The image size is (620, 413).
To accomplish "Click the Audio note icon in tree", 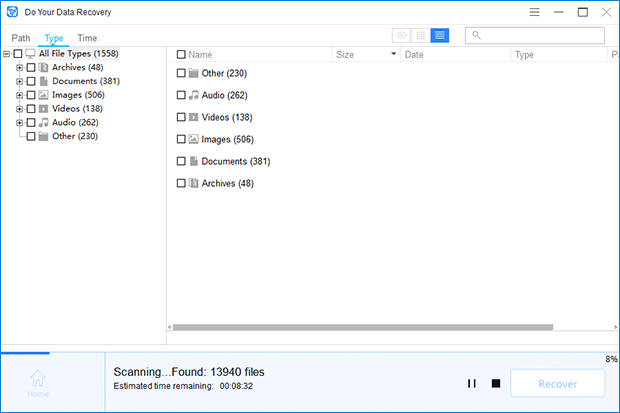I will [43, 123].
